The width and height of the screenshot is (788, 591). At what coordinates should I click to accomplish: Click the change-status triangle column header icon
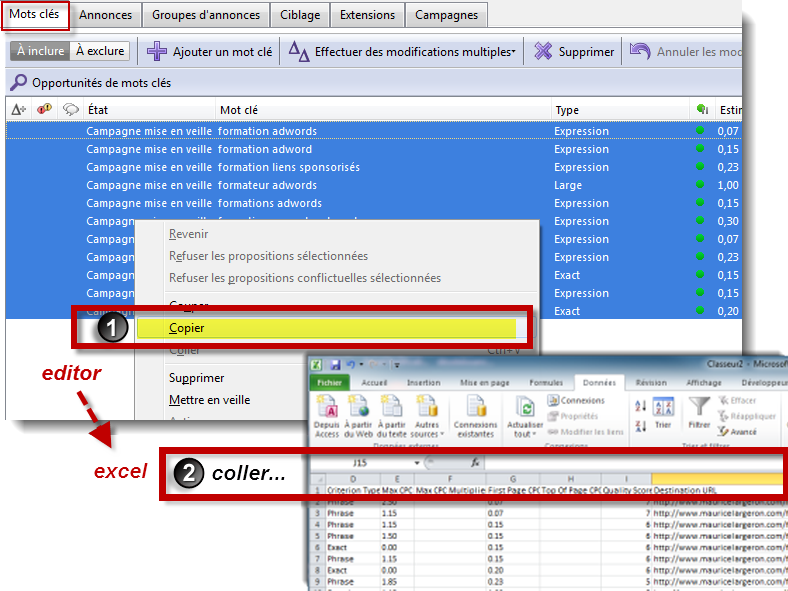[19, 110]
